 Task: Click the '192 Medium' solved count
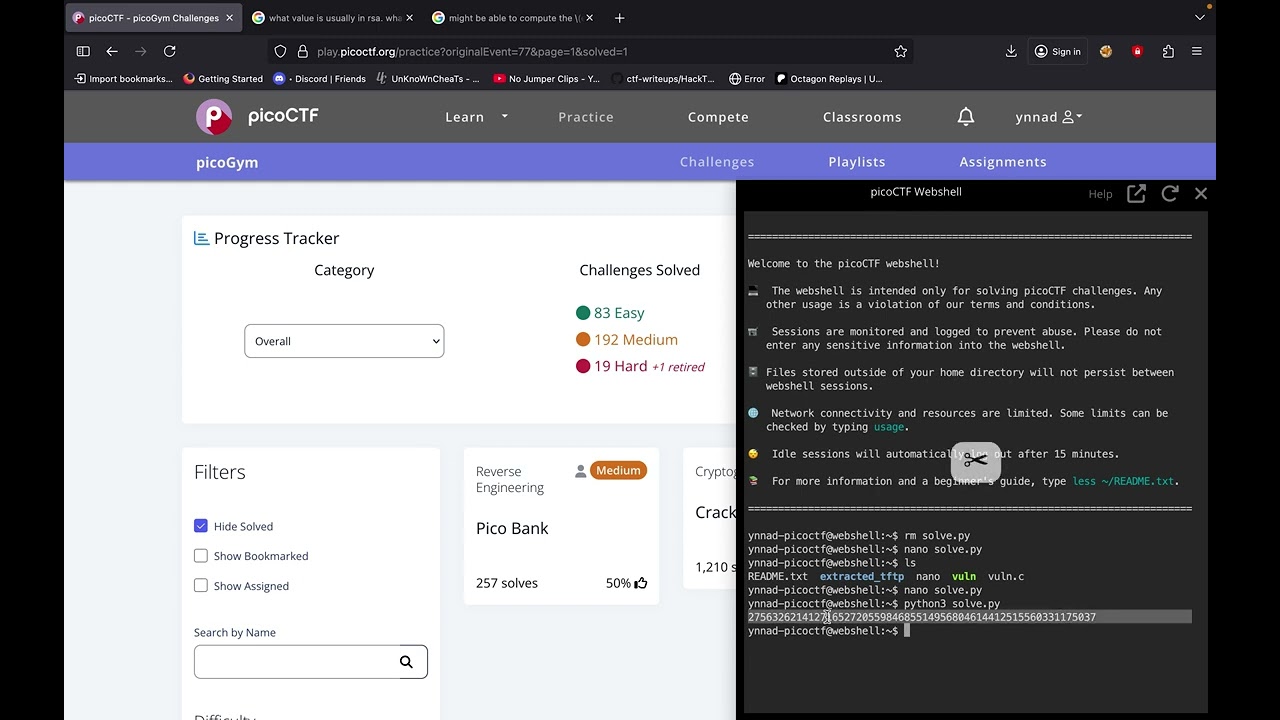point(627,340)
